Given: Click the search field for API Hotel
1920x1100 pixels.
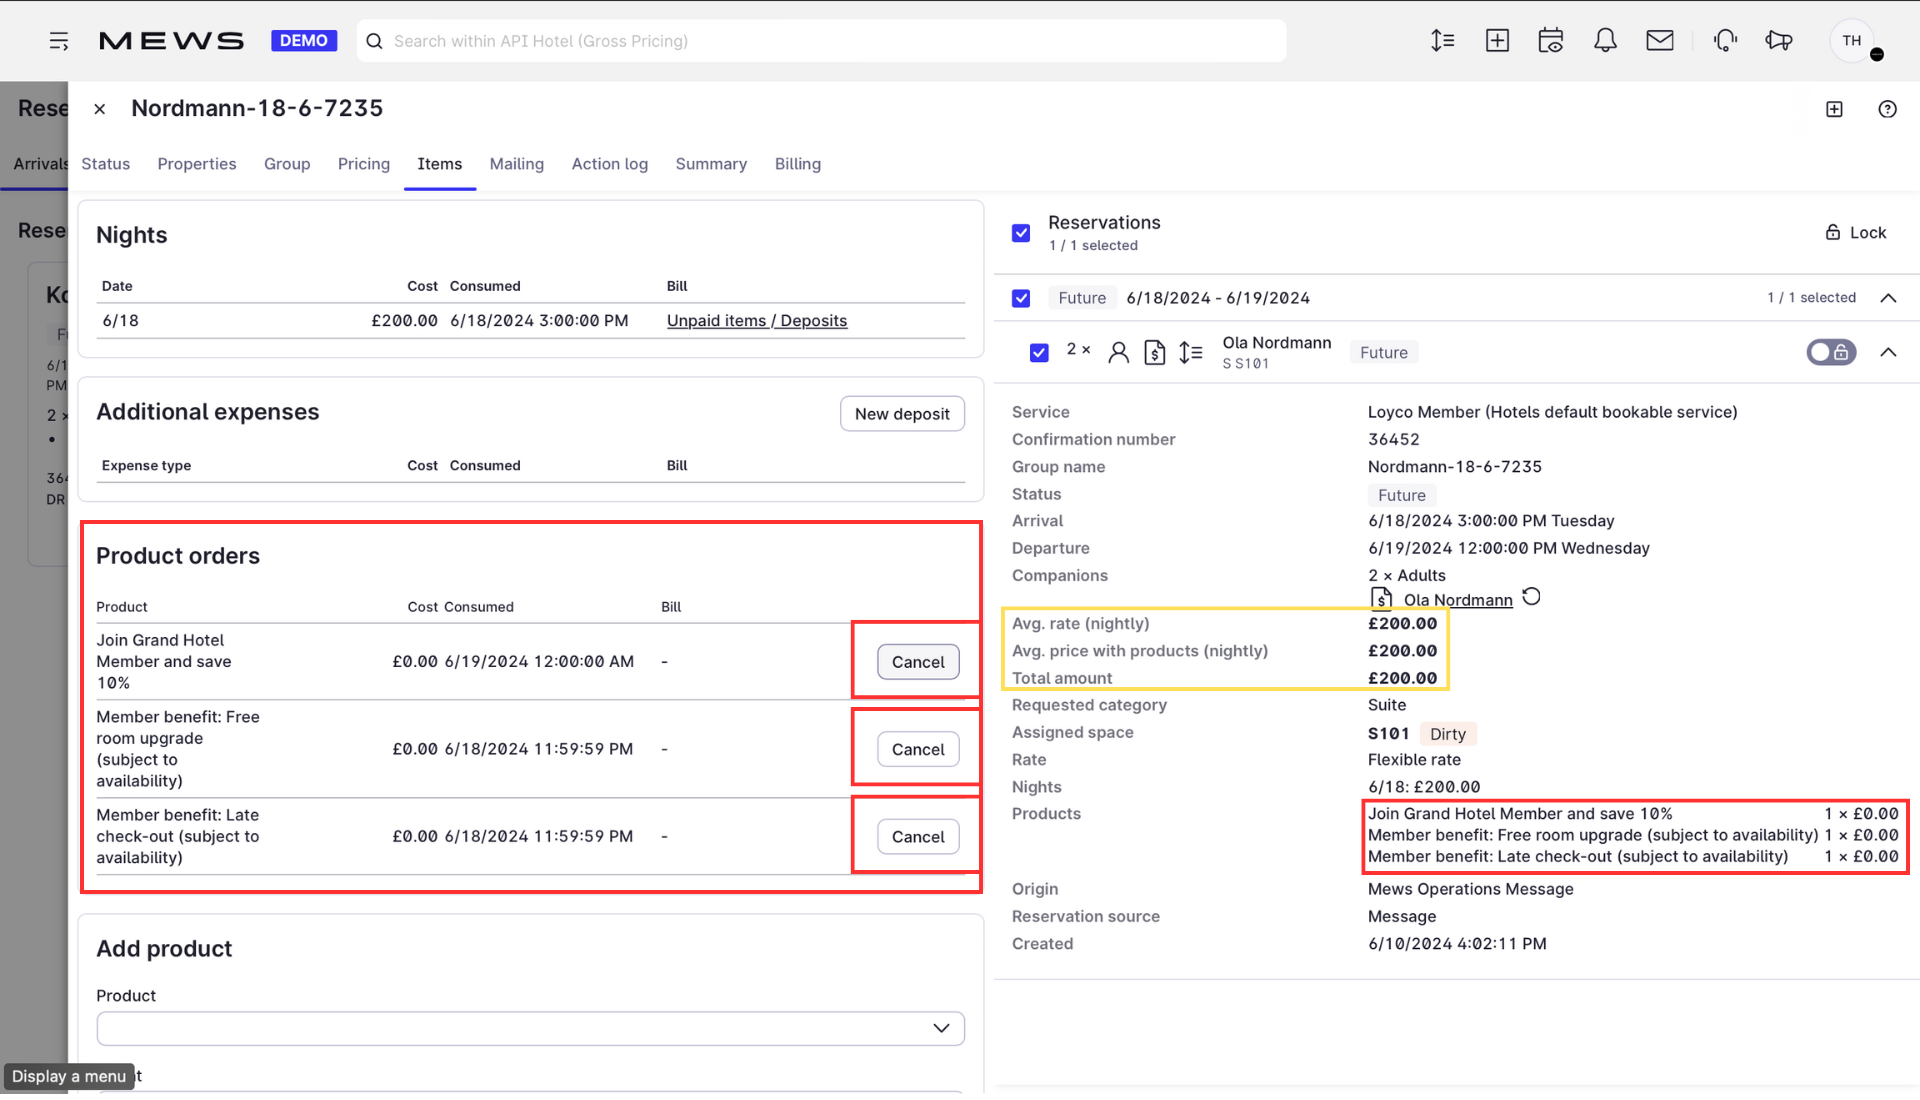Looking at the screenshot, I should click(x=820, y=41).
